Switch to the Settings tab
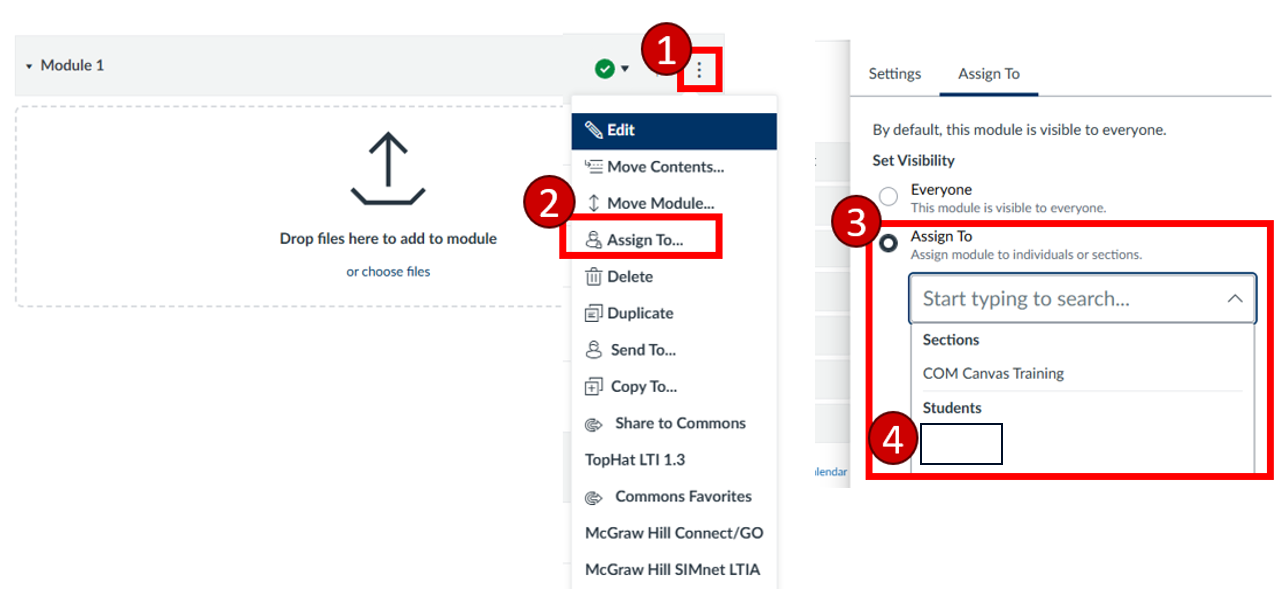 [x=894, y=73]
